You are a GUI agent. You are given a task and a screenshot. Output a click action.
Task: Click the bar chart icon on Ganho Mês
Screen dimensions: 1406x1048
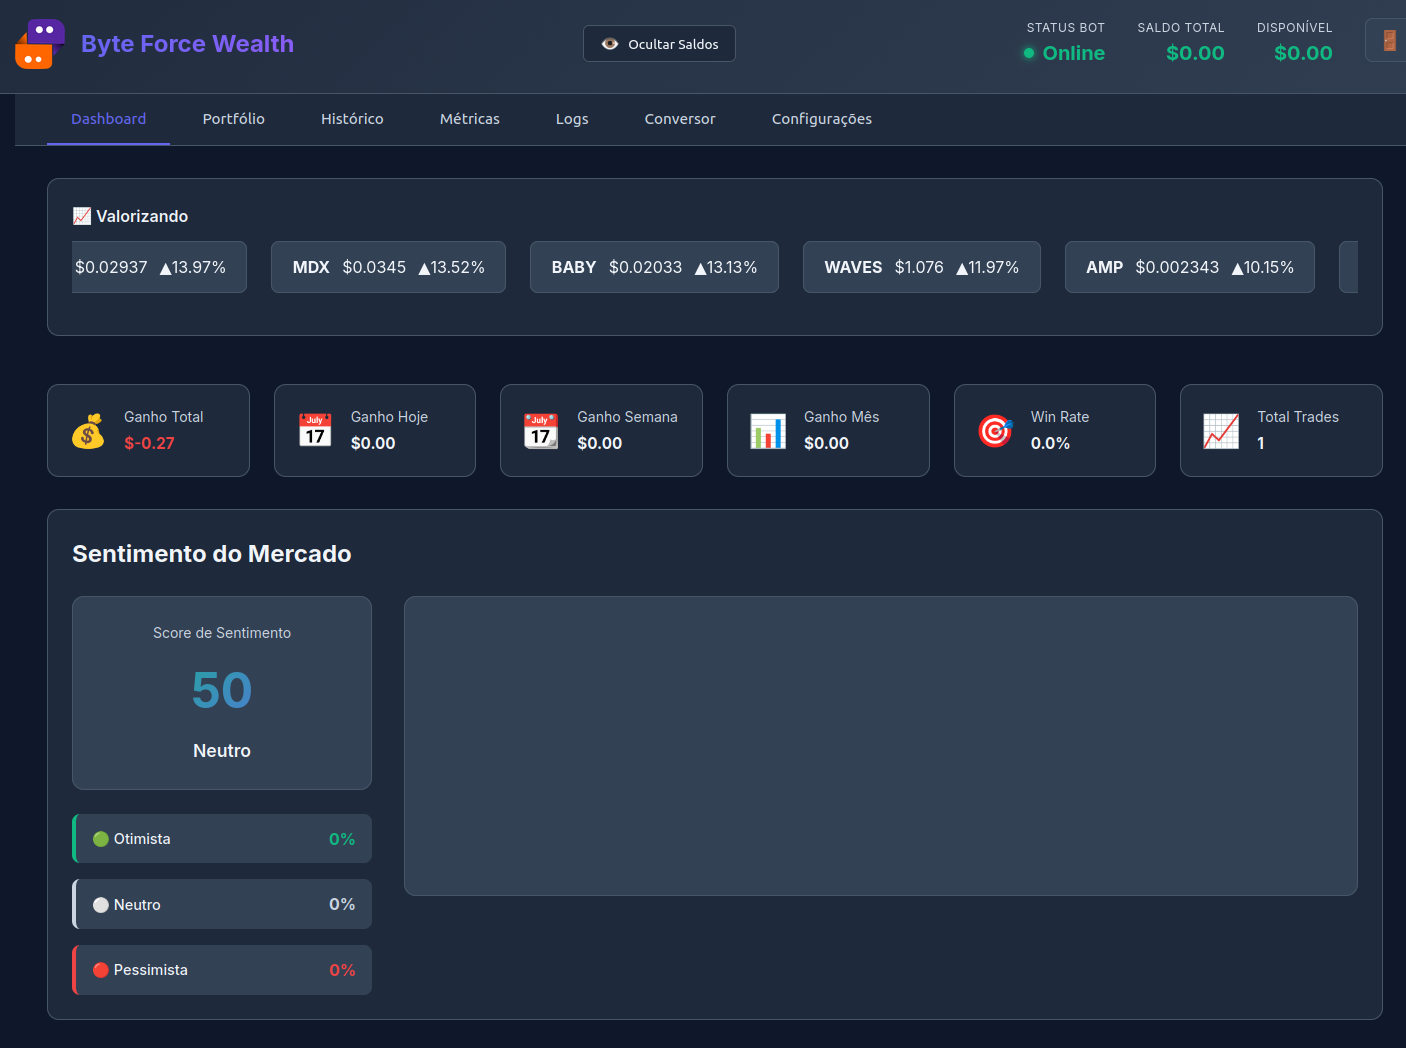(x=767, y=430)
